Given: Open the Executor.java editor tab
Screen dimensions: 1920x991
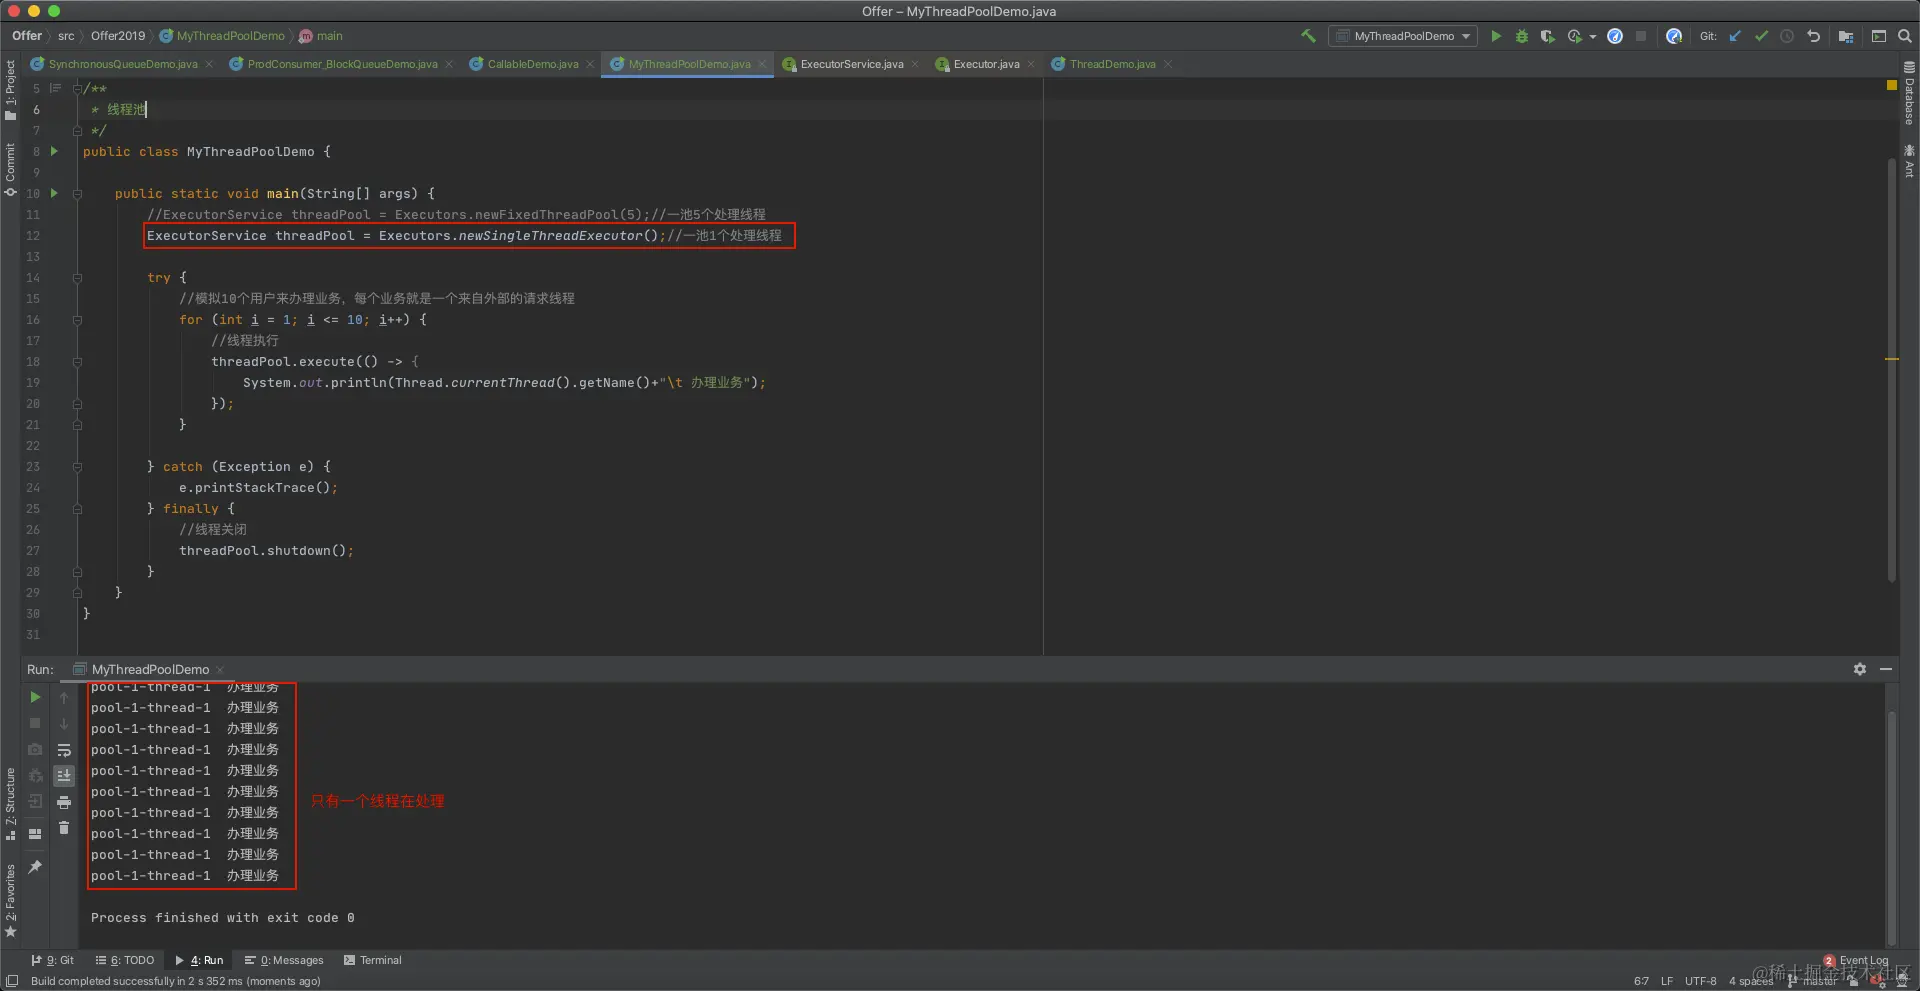Looking at the screenshot, I should click(986, 64).
